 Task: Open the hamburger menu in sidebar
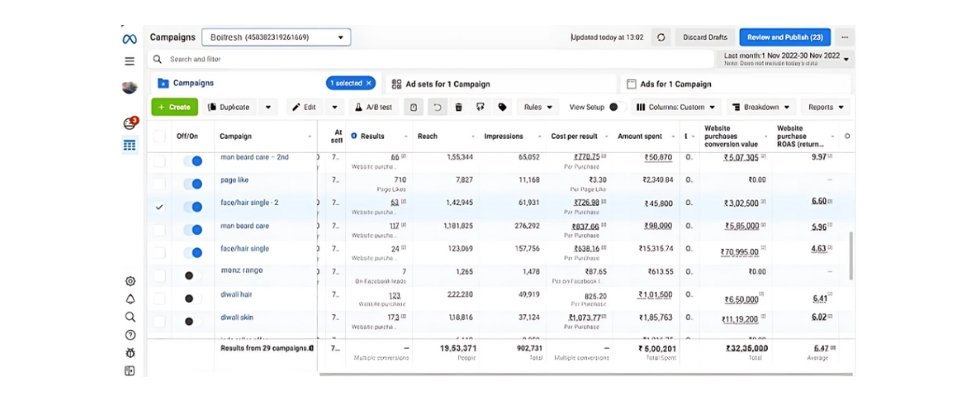pyautogui.click(x=129, y=61)
